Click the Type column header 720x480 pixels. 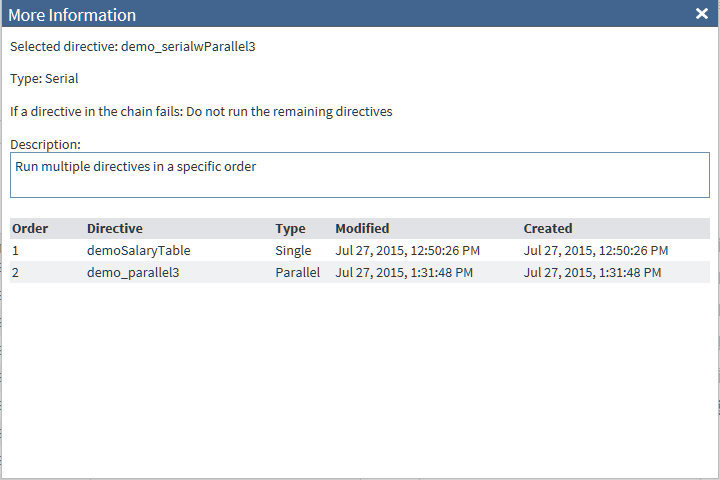pos(290,229)
